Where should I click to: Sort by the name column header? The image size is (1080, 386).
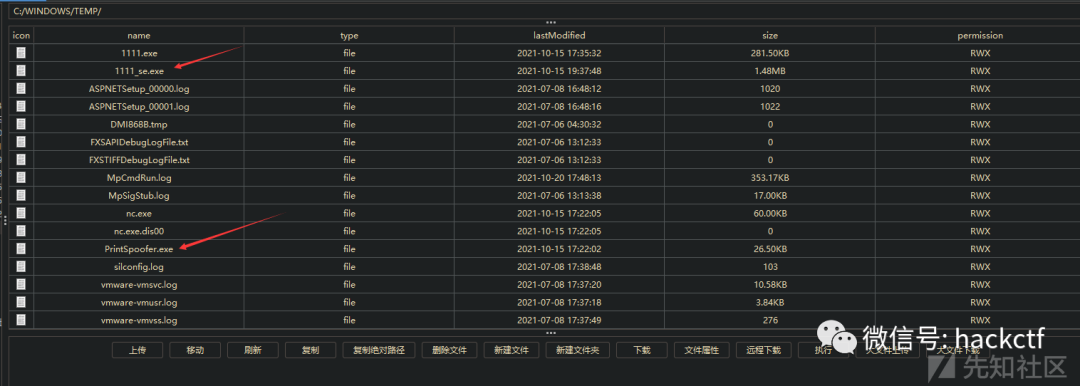click(138, 35)
